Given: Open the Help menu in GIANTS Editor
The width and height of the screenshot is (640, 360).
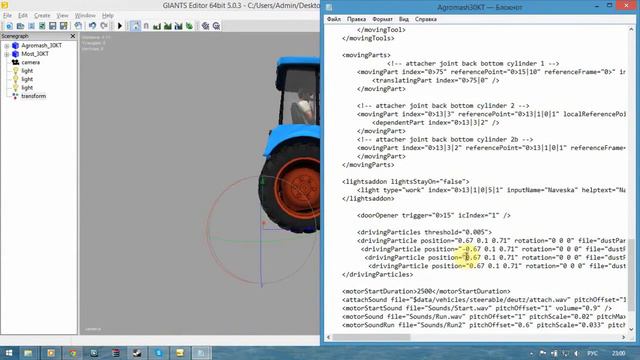Looking at the screenshot, I should pyautogui.click(x=108, y=16).
